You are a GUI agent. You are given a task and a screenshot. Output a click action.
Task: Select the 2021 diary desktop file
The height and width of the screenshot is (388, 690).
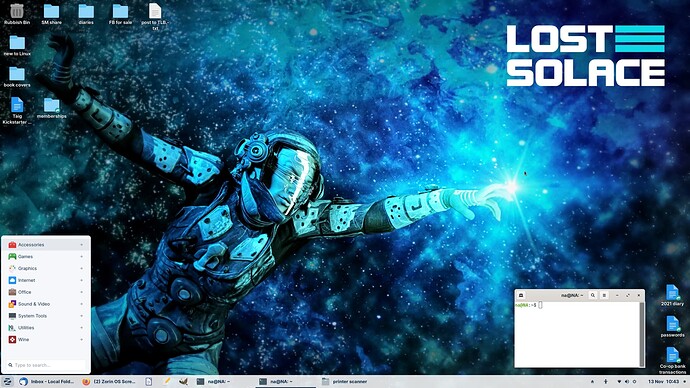pyautogui.click(x=672, y=295)
